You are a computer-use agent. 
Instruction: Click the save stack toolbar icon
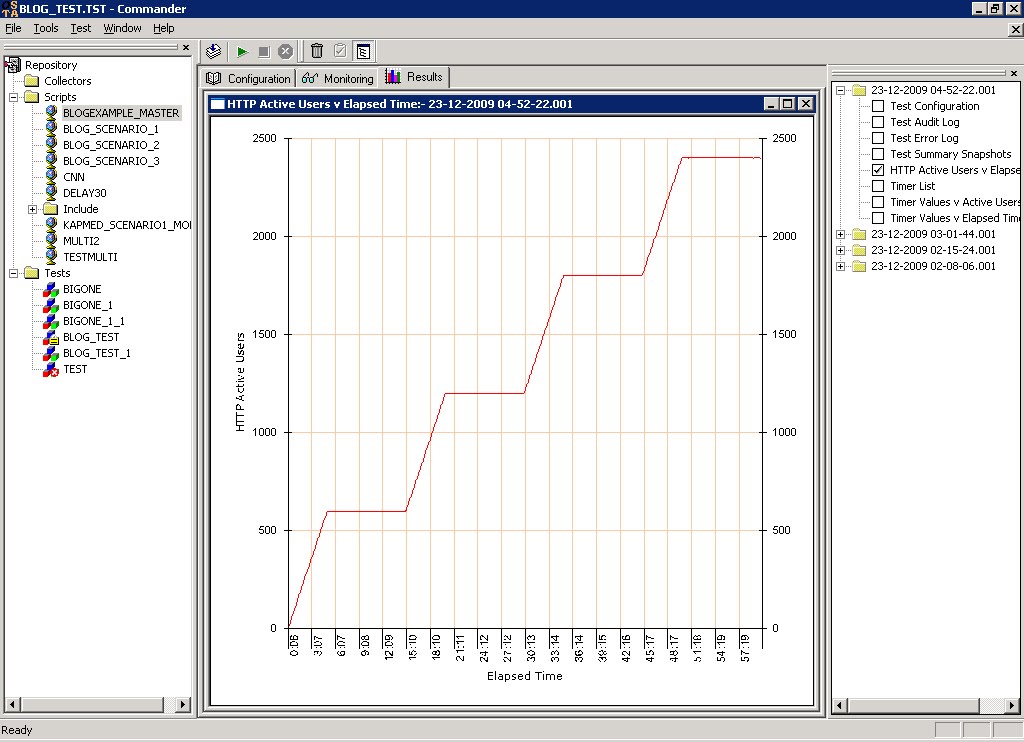click(x=213, y=51)
